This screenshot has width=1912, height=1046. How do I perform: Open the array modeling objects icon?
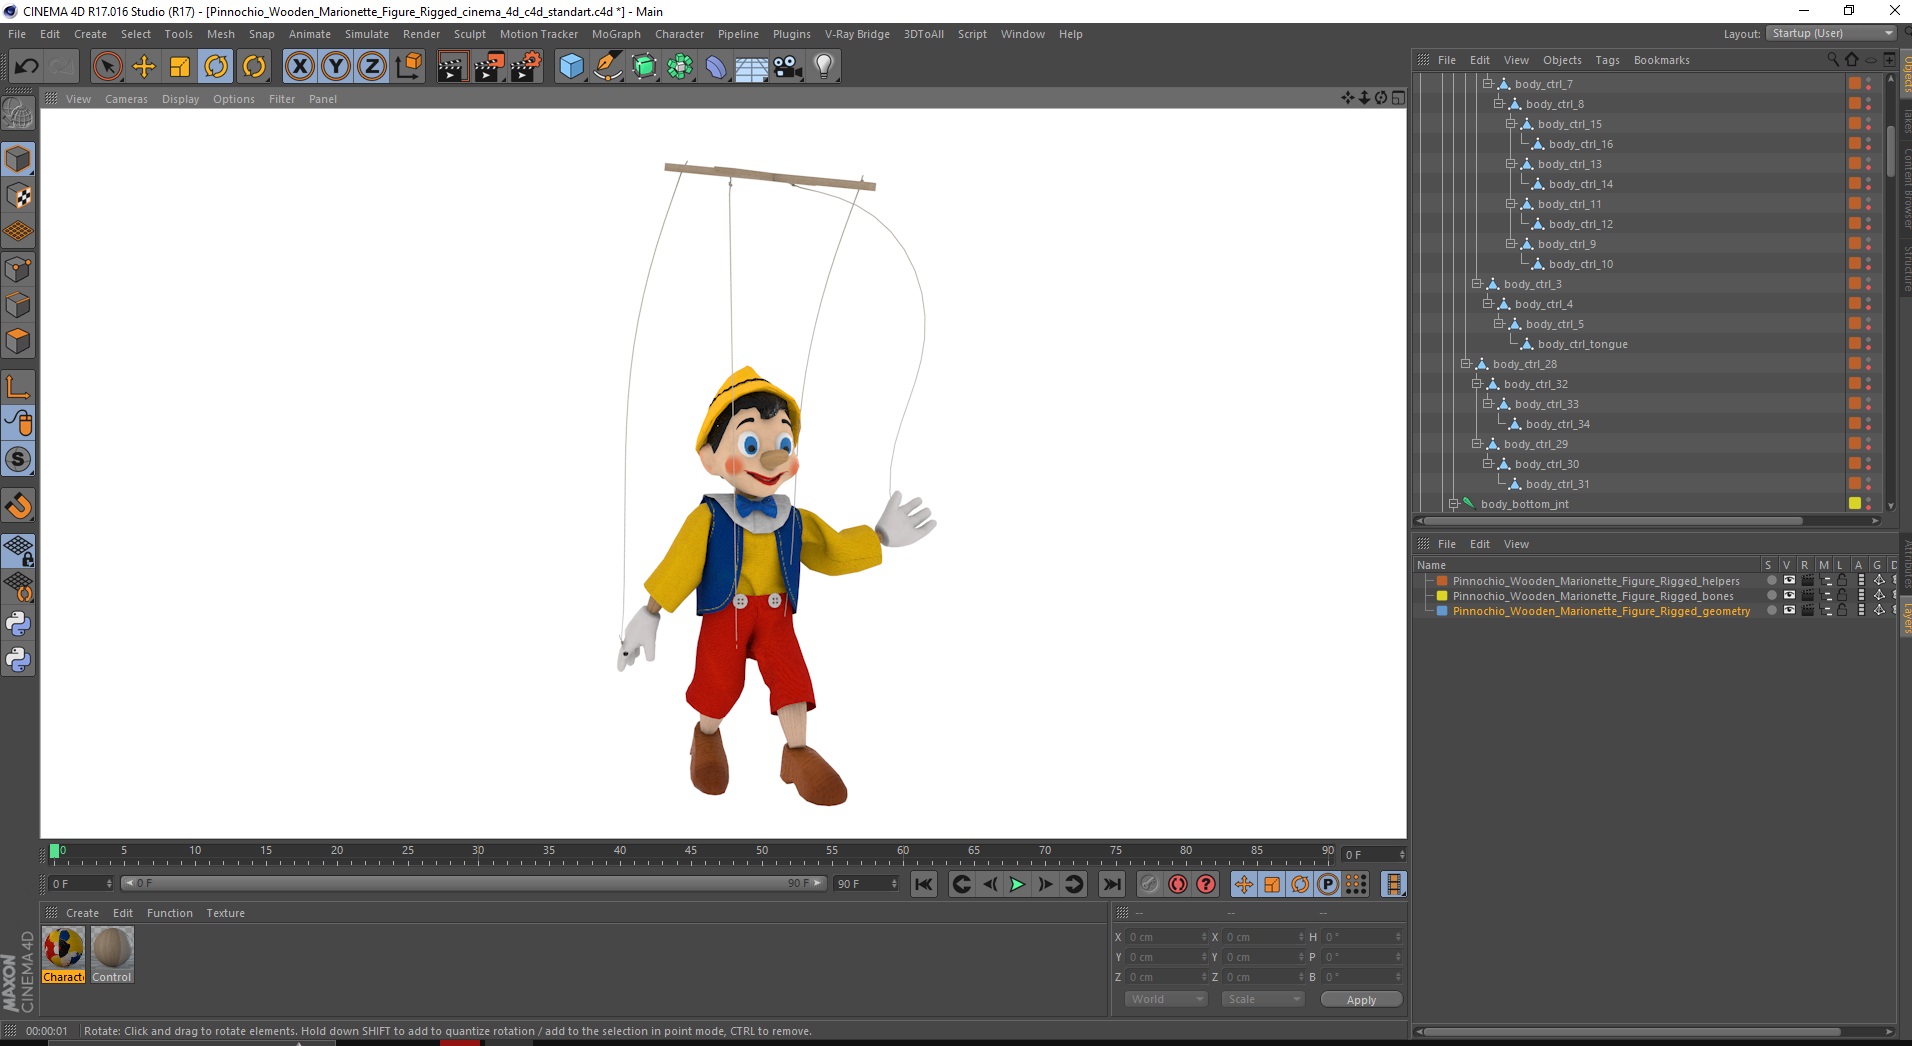click(681, 67)
